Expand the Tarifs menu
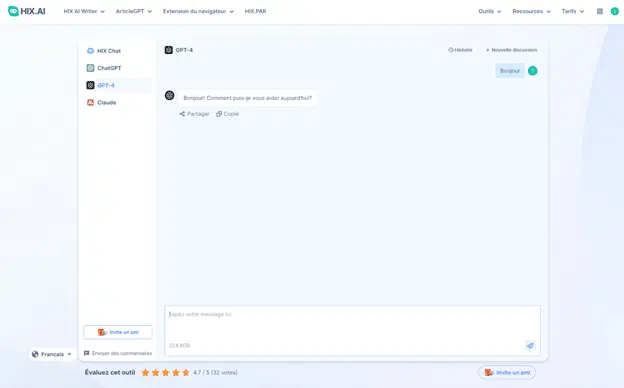The image size is (624, 388). [x=573, y=11]
